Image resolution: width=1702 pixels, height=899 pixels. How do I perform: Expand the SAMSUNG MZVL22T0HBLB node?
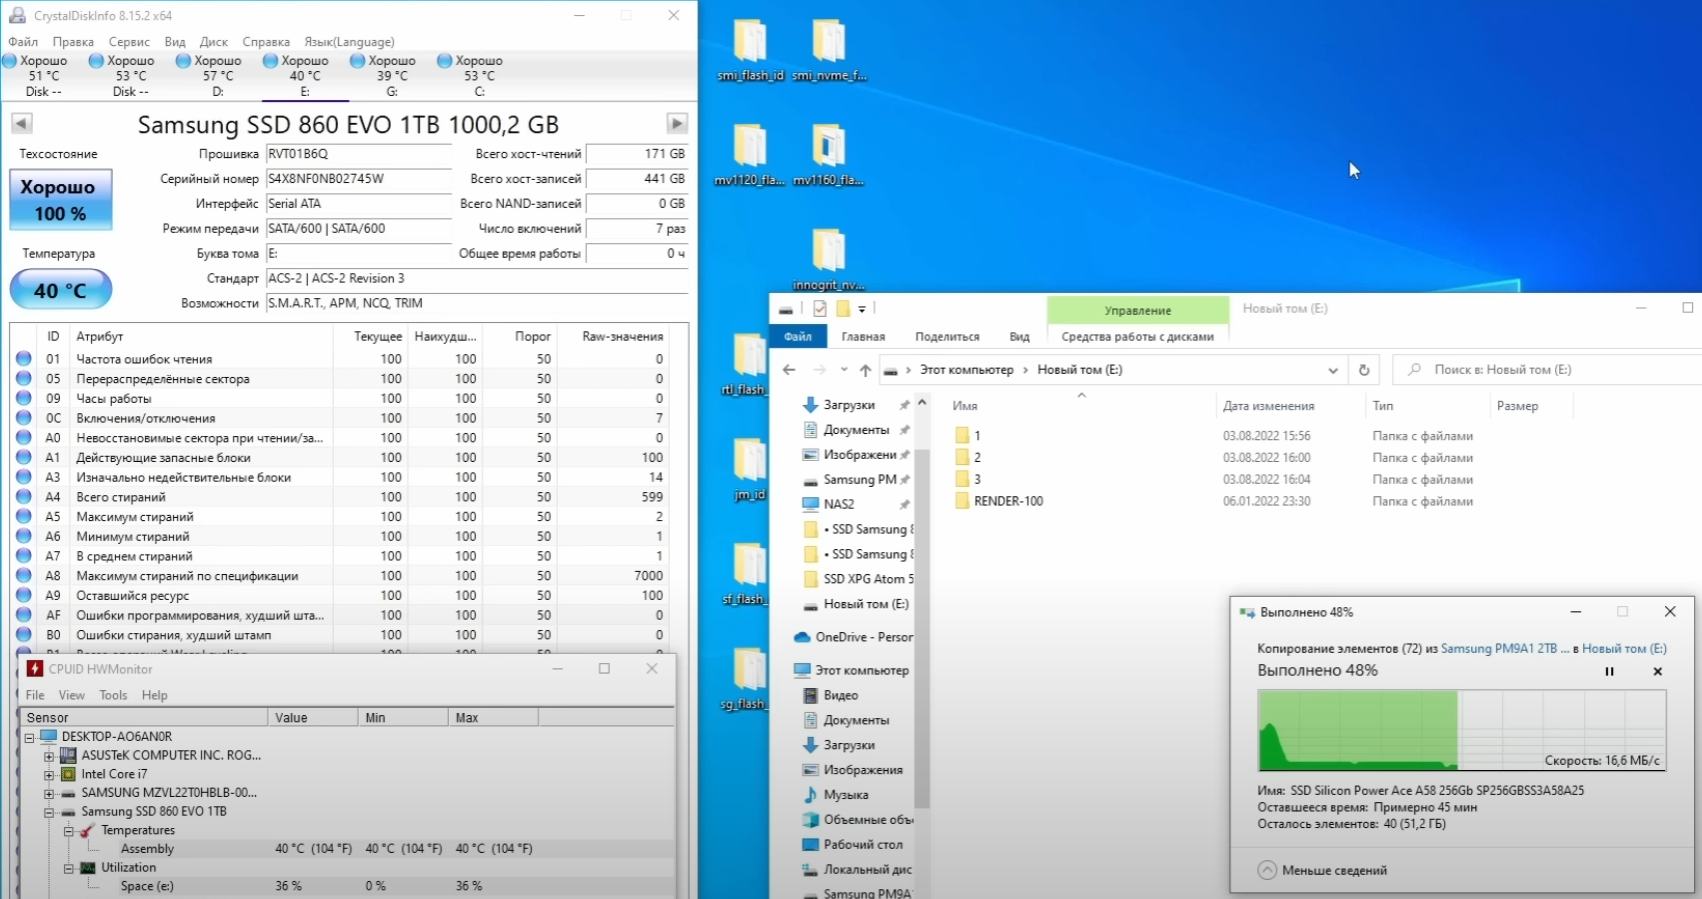(x=49, y=793)
